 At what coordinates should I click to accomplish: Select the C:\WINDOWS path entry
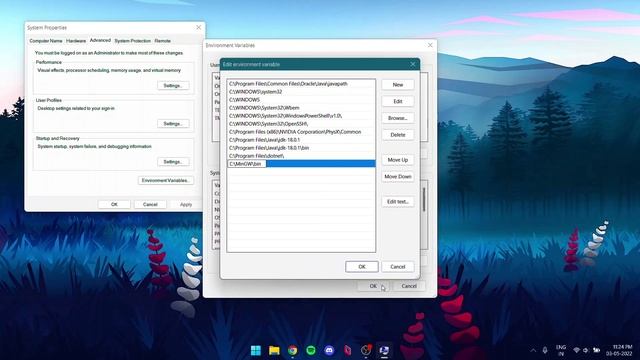(x=301, y=100)
